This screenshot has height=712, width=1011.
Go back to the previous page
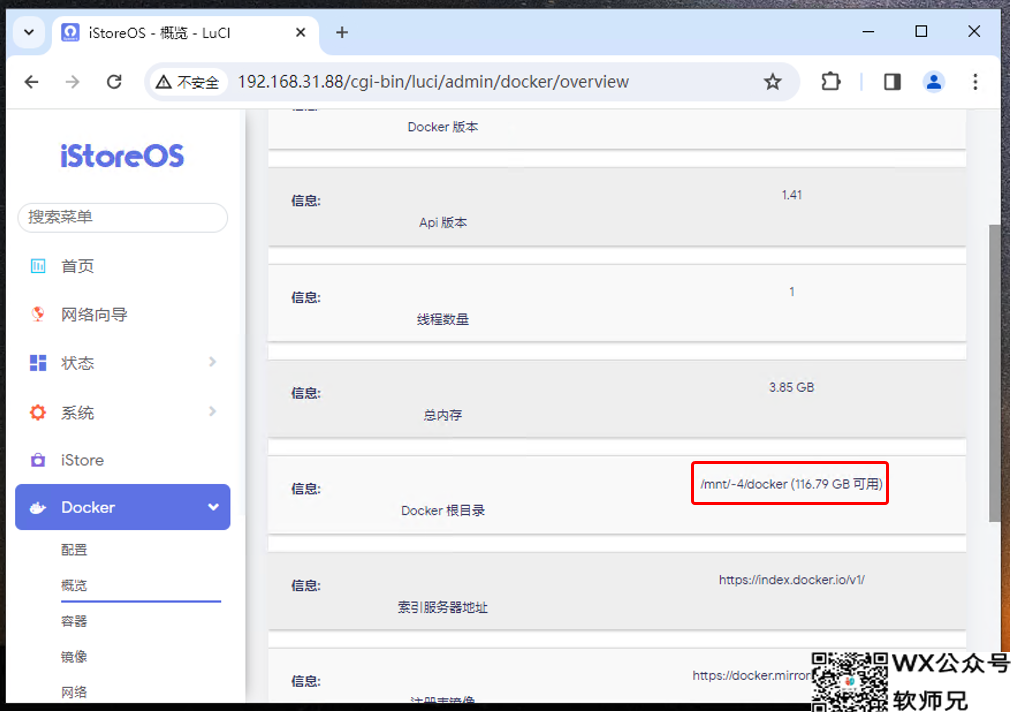[x=32, y=82]
